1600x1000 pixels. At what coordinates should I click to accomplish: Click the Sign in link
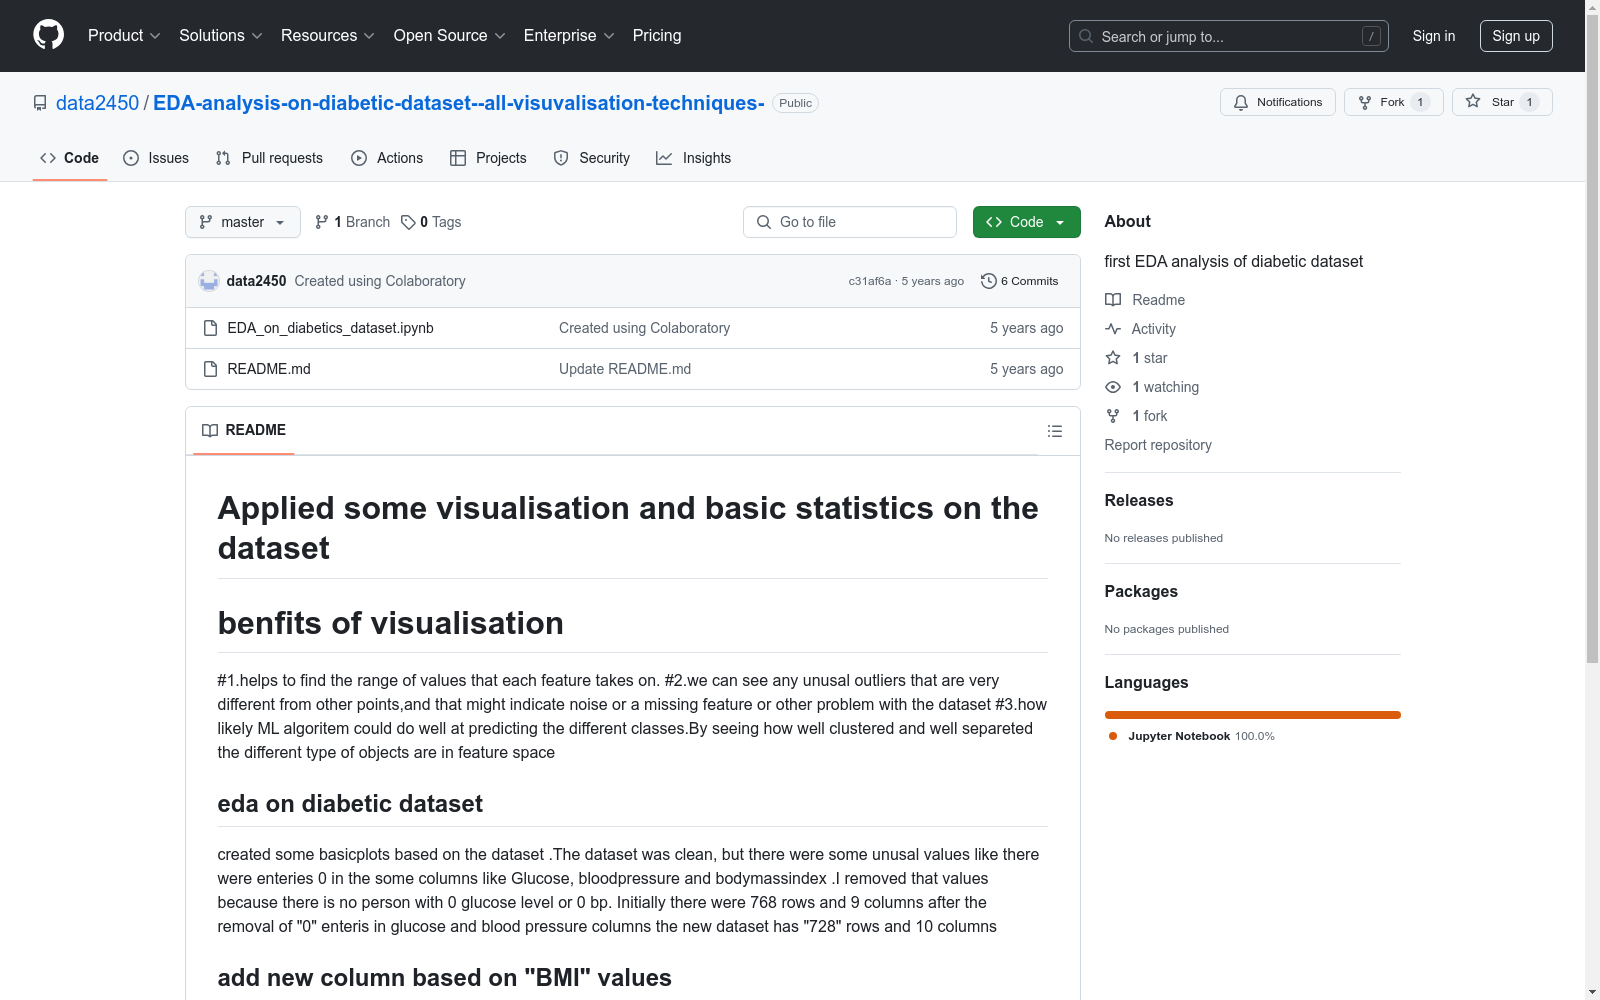1434,36
